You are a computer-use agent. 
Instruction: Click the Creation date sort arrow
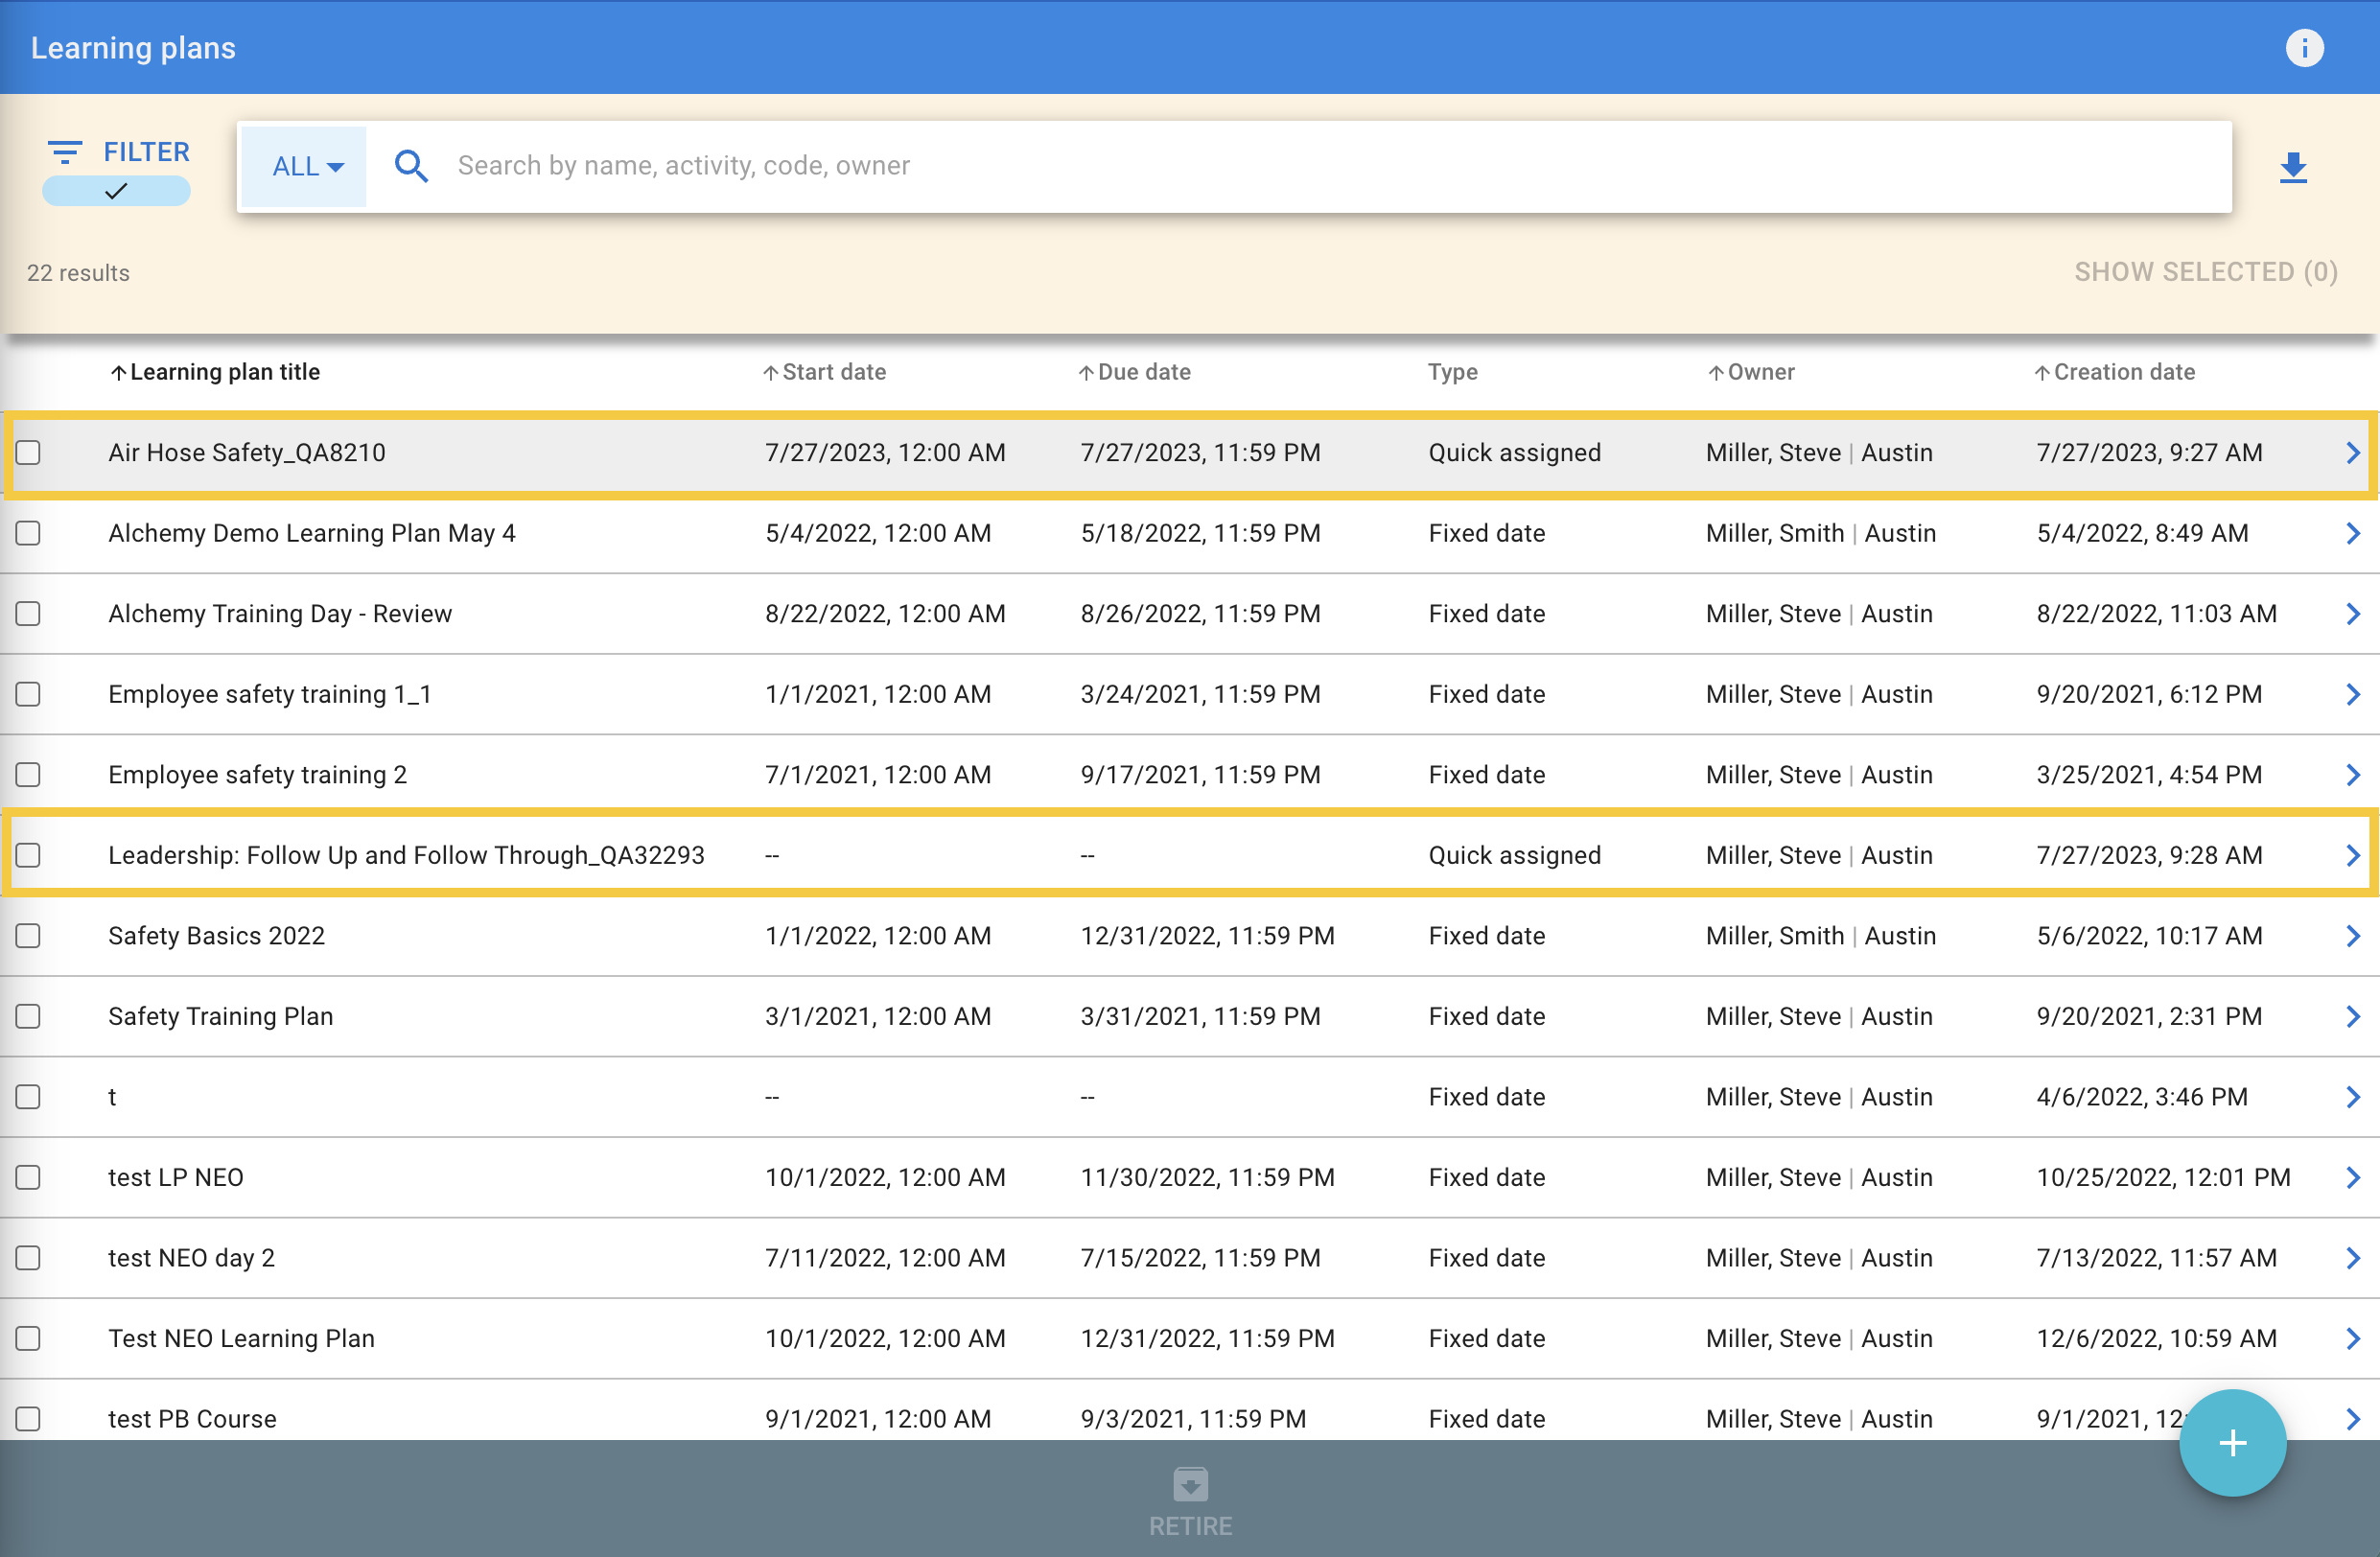2042,373
